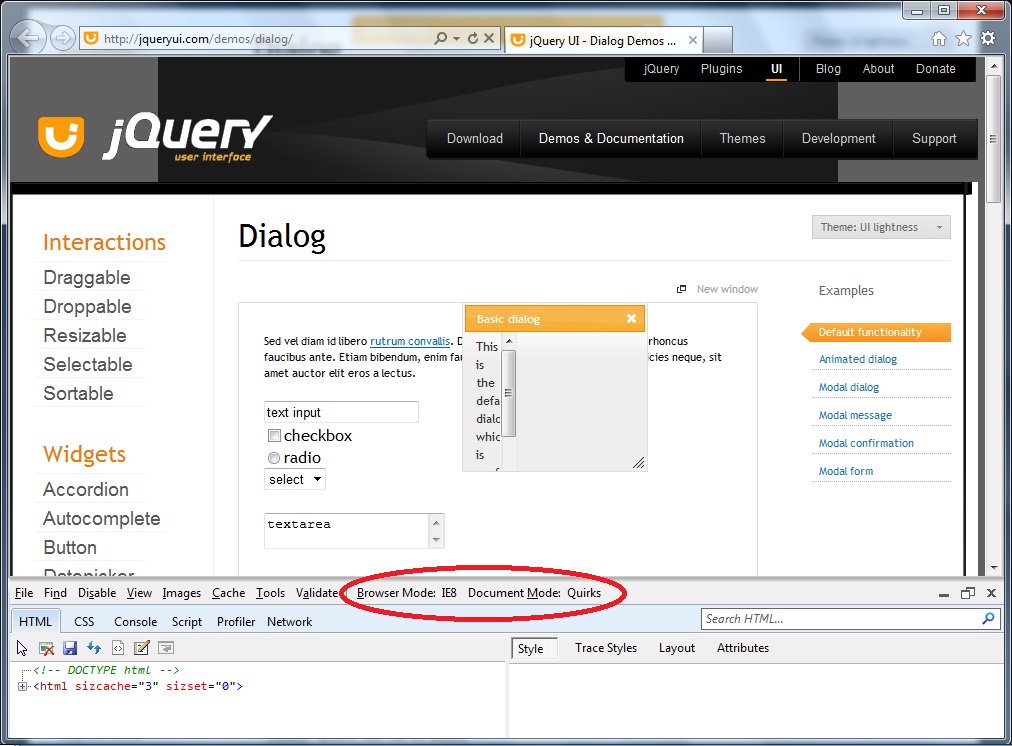Click the scrollbar thumb inside Basic dialog
Screen dimensions: 1012x746
coord(508,392)
